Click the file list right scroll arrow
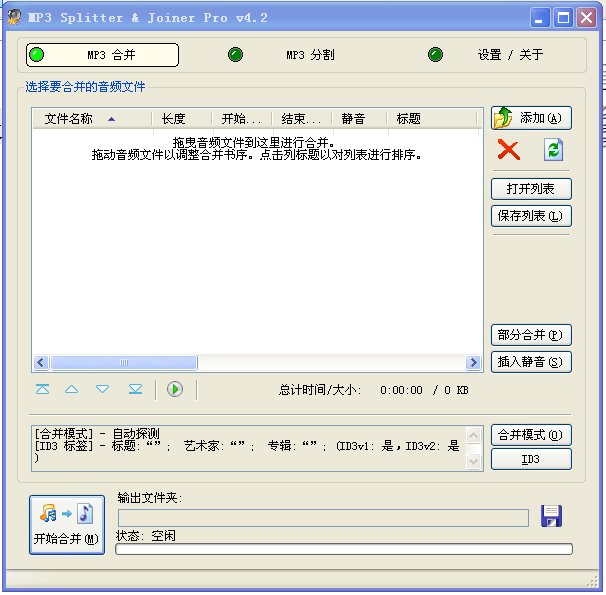Image resolution: width=606 pixels, height=595 pixels. (473, 362)
